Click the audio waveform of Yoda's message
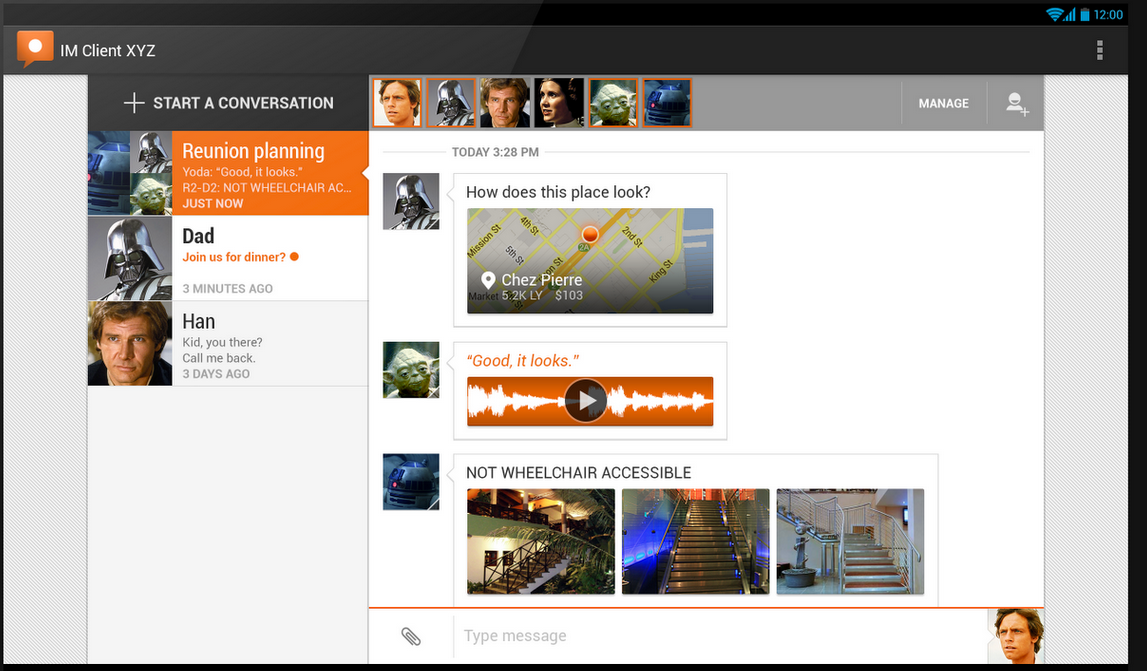Screen dimensions: 1147x671 [x=590, y=401]
